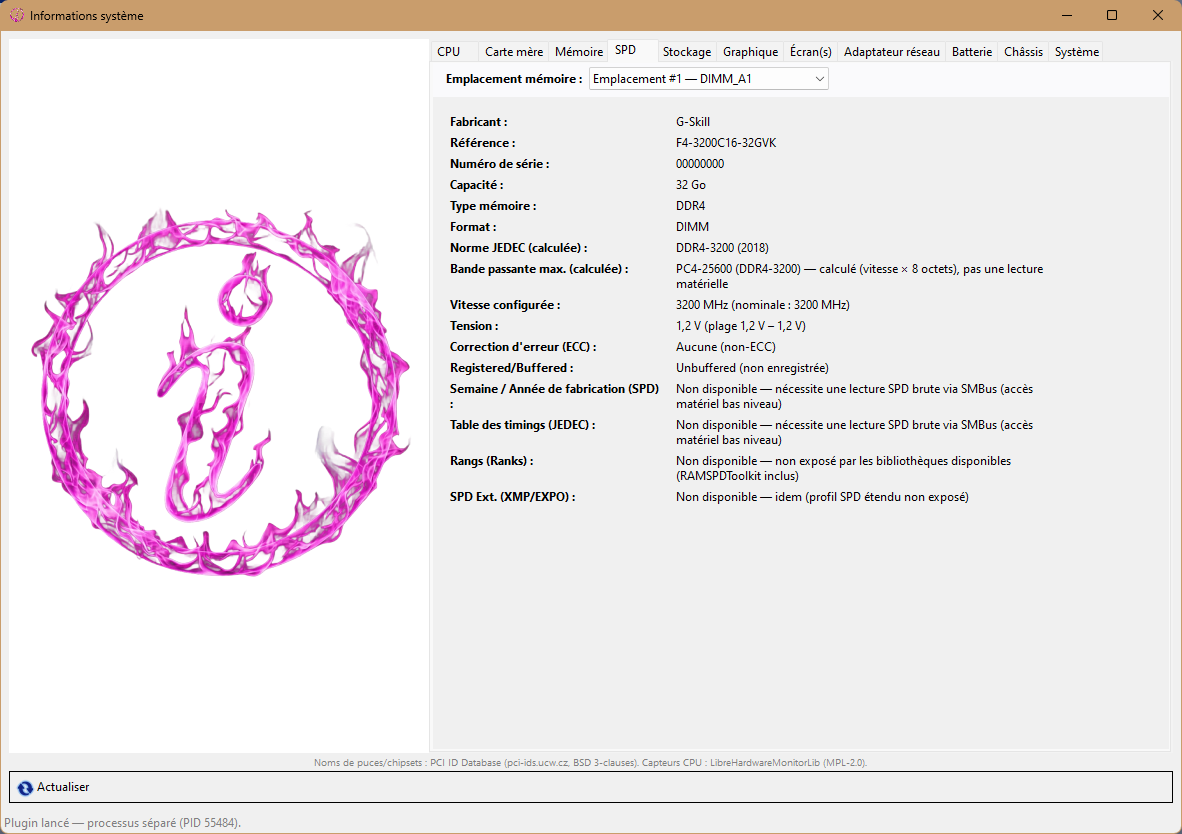Click the Norme JEDEC (calculée) label
Screen dimensions: 1182x834
519,248
